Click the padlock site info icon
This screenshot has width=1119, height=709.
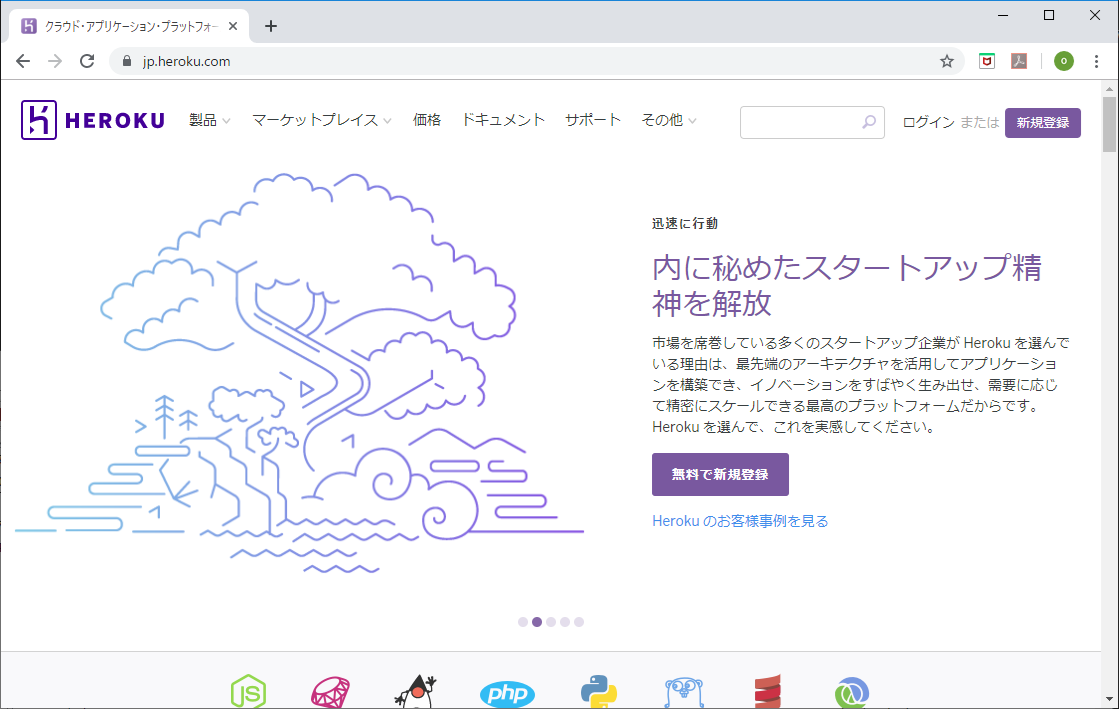(127, 61)
